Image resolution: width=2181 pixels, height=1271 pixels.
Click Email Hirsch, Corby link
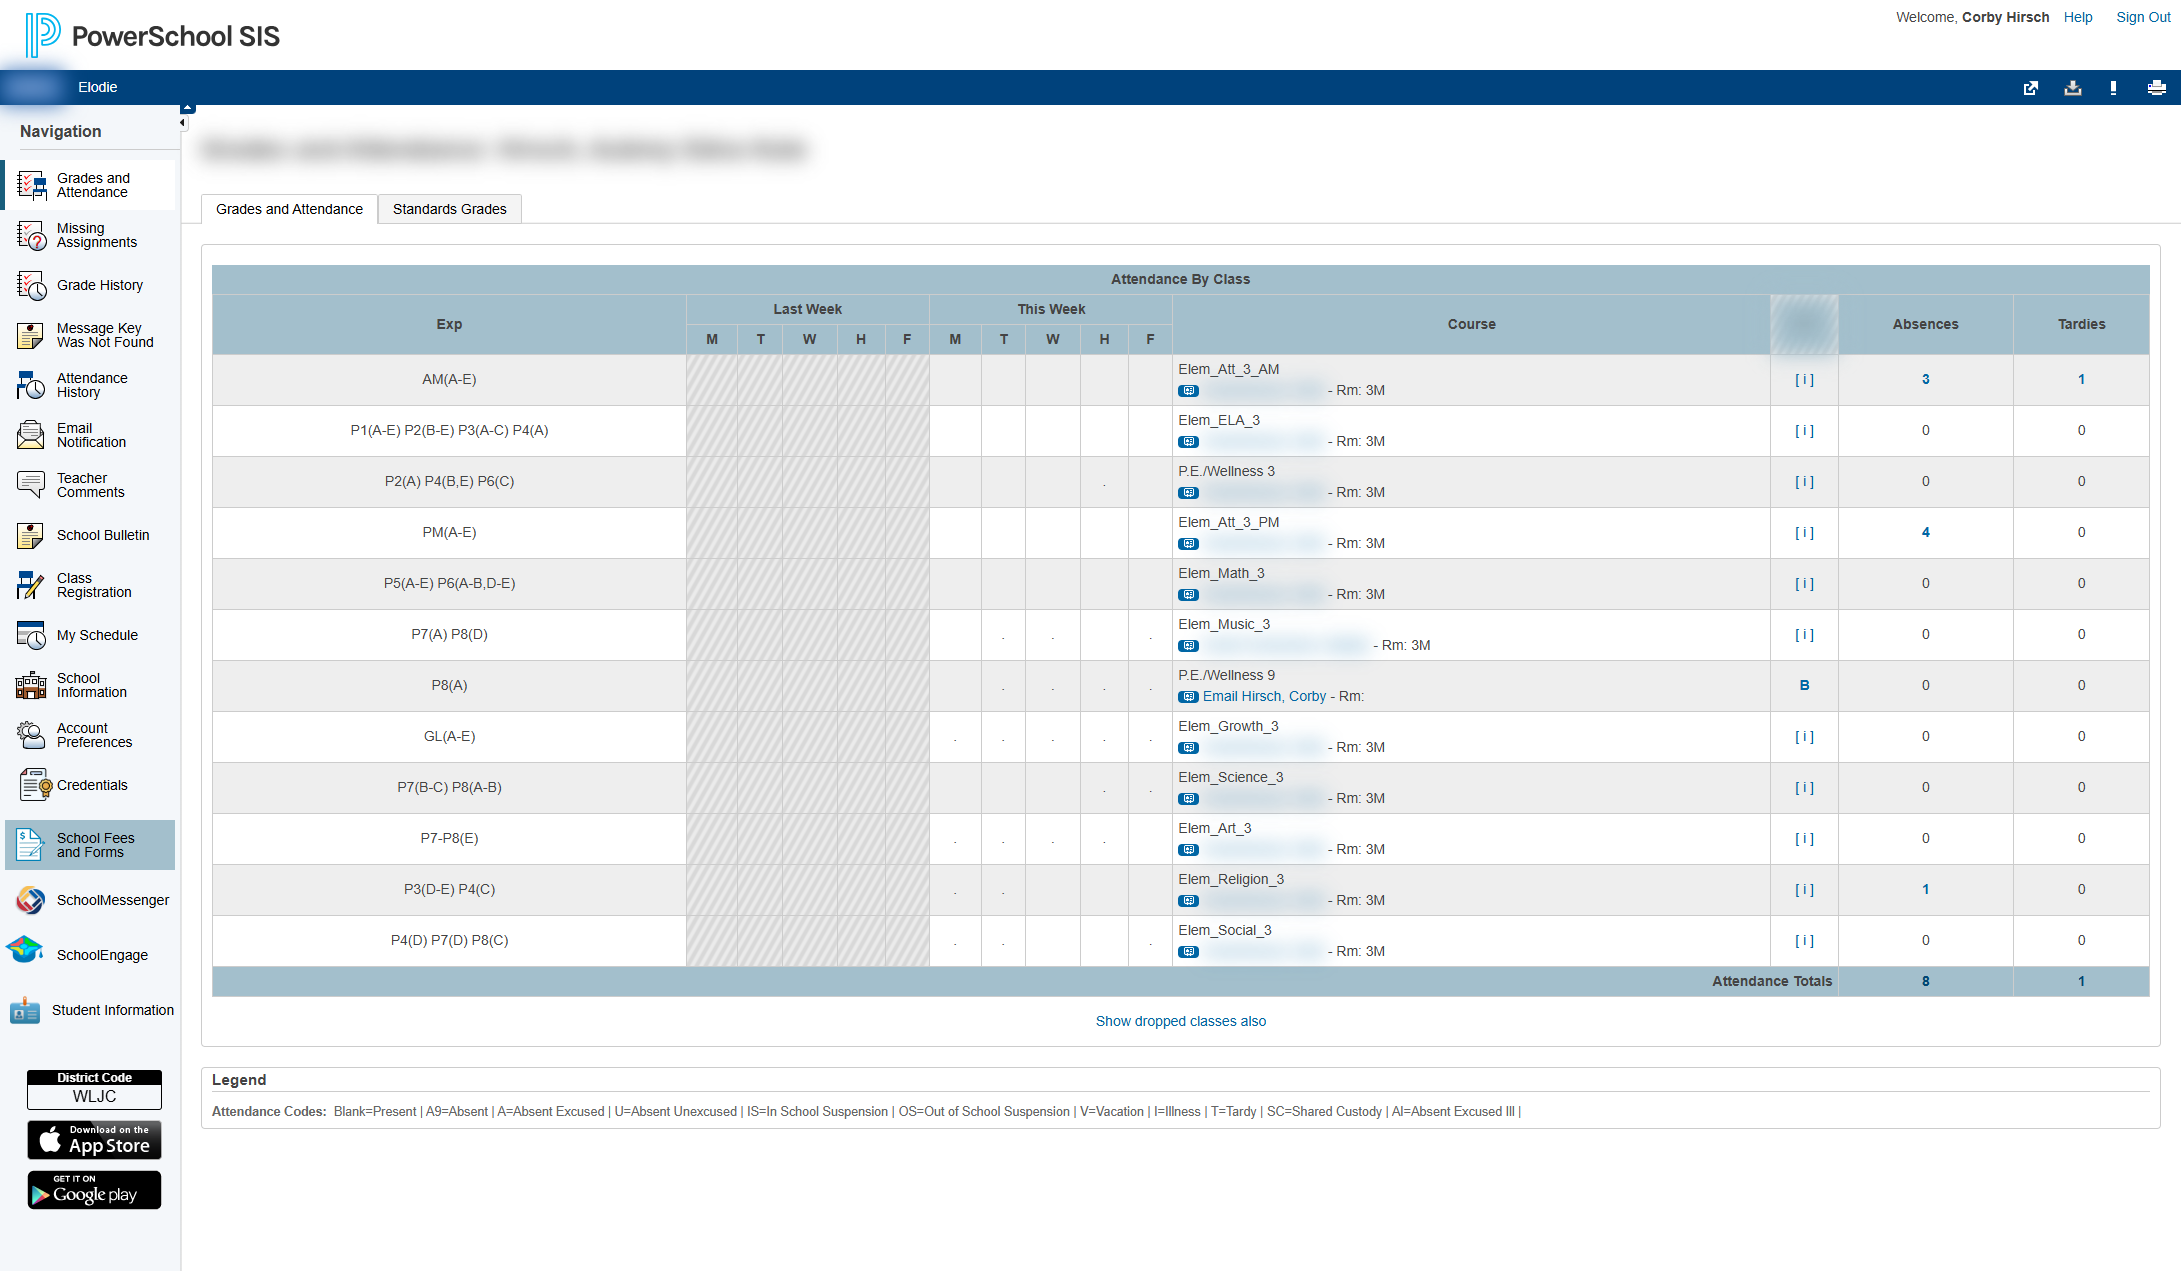click(1264, 696)
